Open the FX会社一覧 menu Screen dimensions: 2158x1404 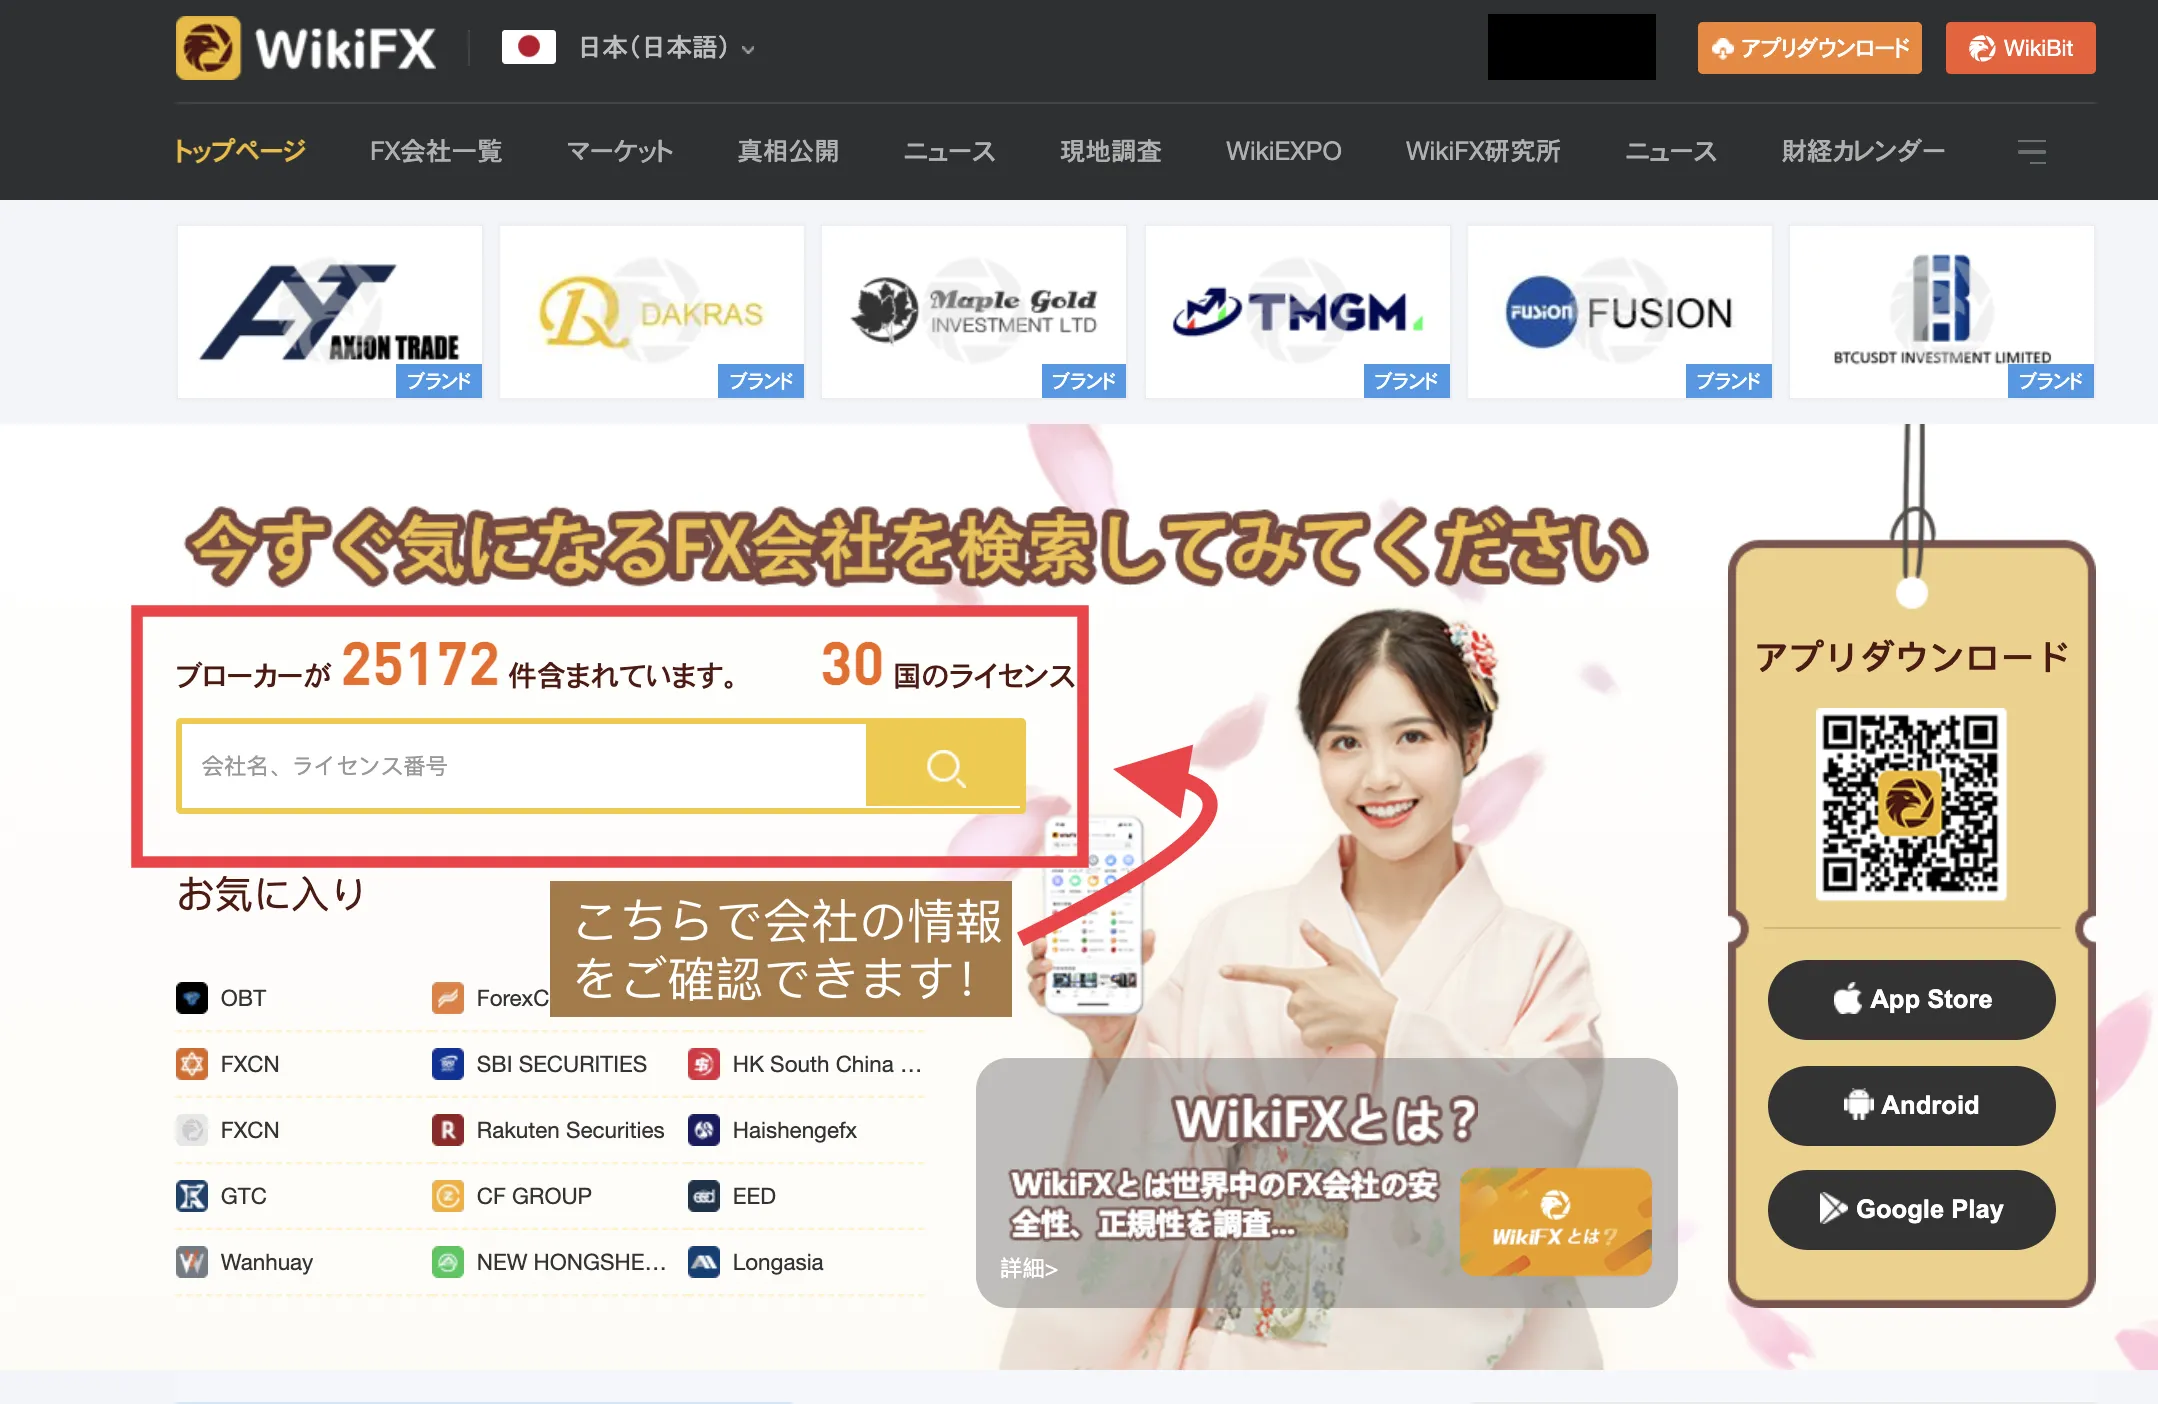tap(436, 151)
